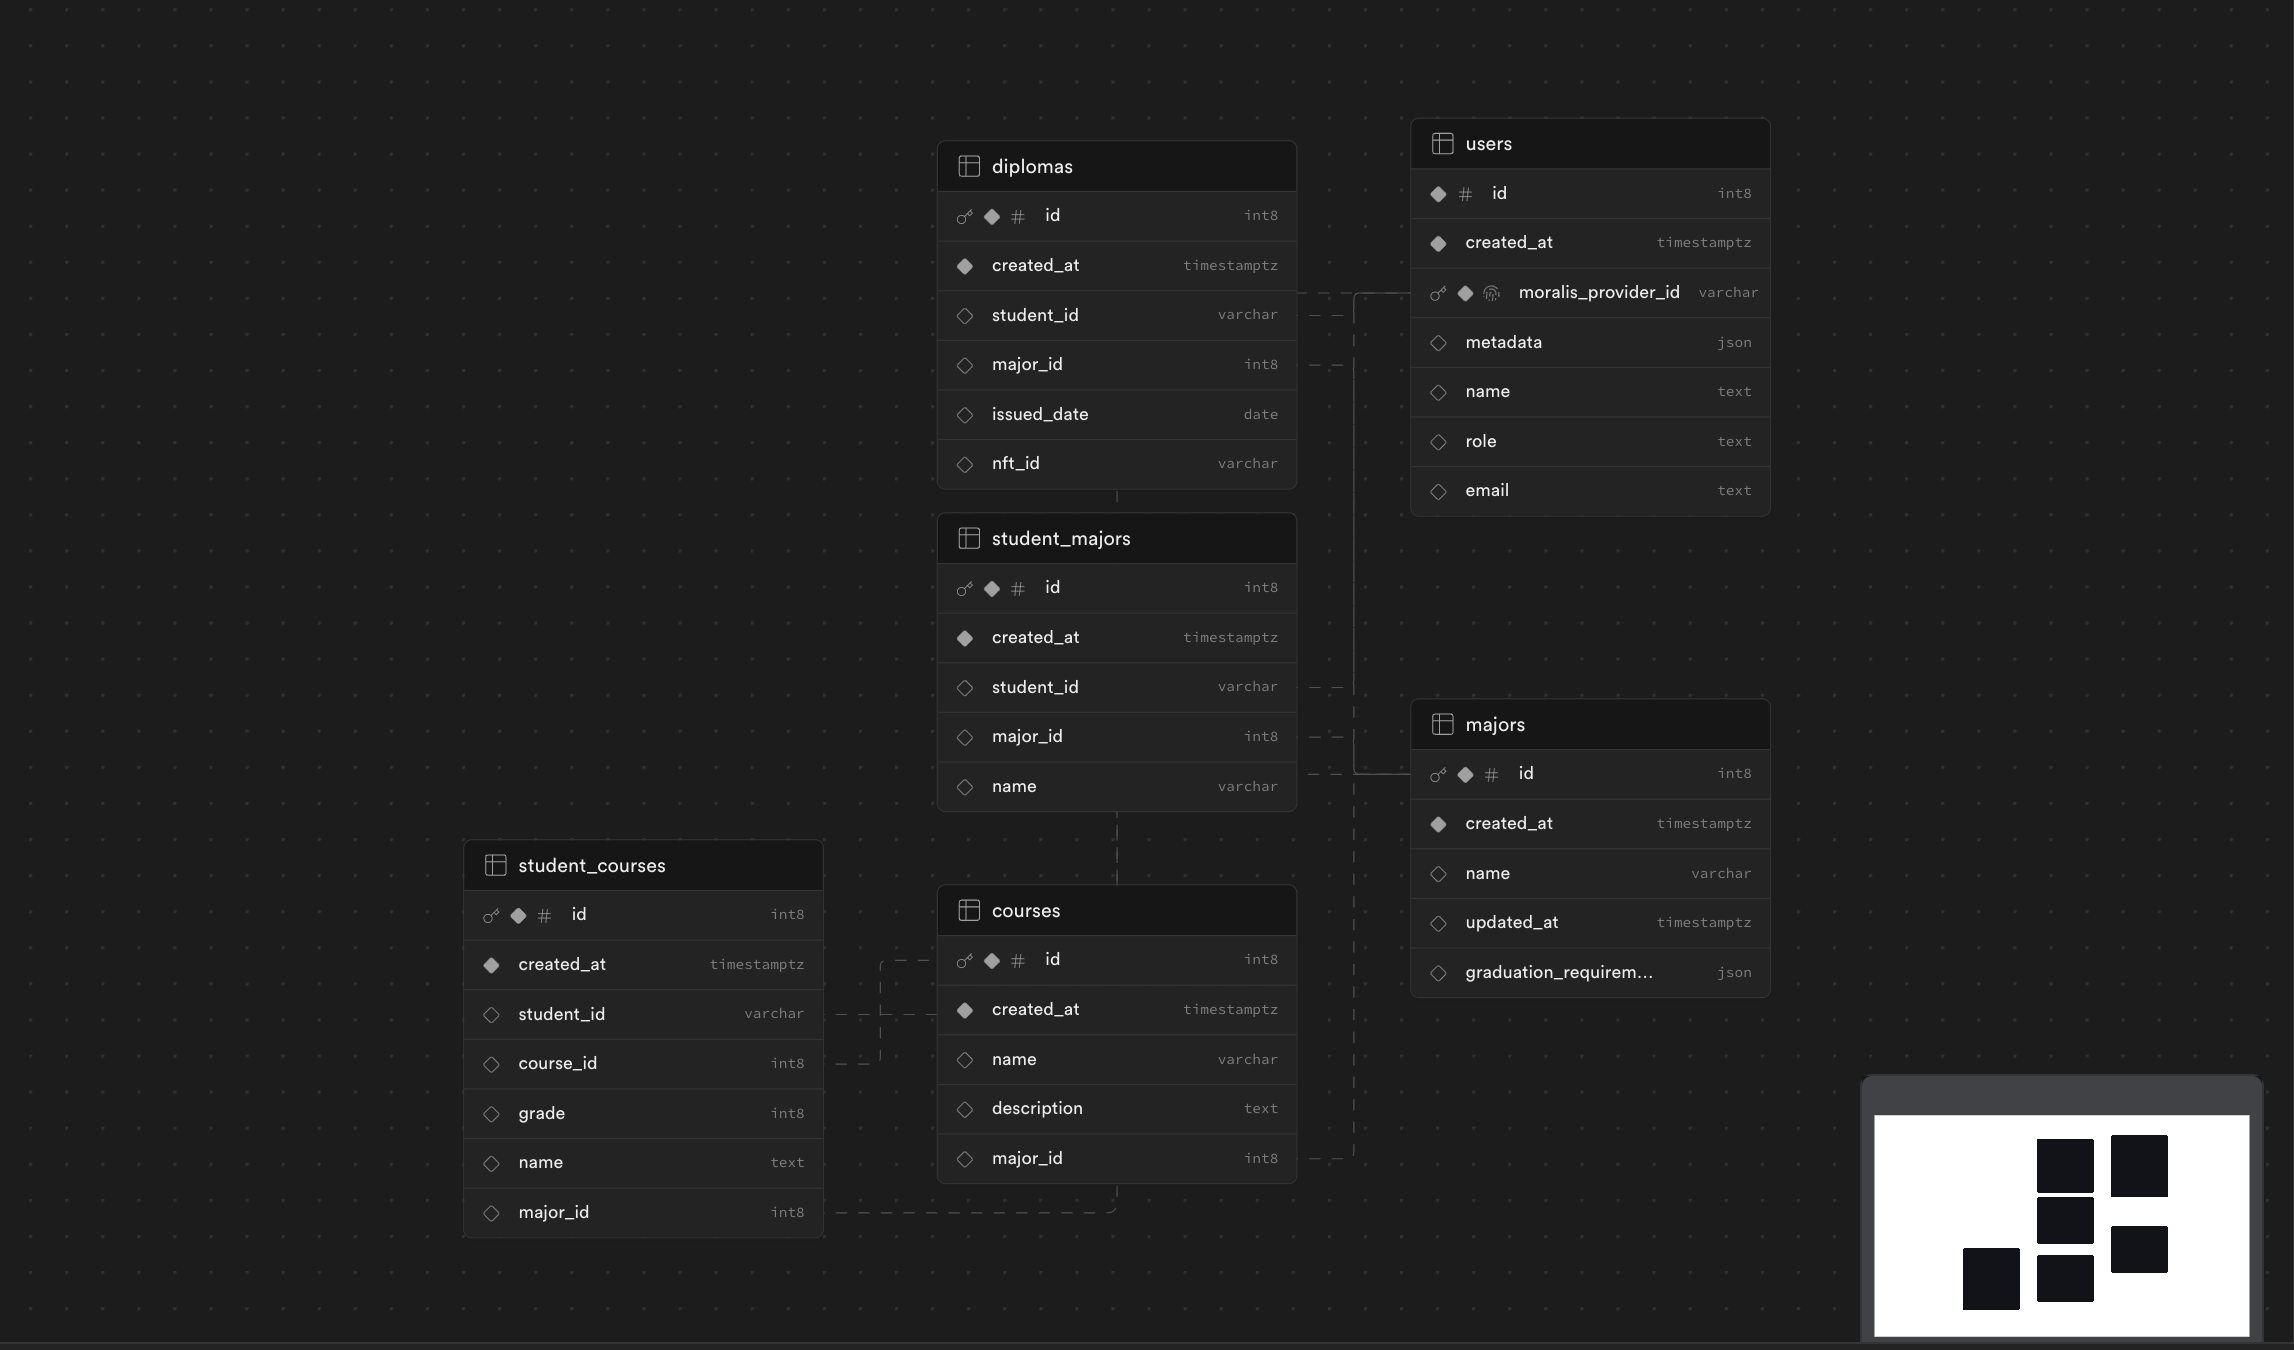Click primary key icon in diplomas id row
Image resolution: width=2294 pixels, height=1350 pixels.
click(964, 216)
